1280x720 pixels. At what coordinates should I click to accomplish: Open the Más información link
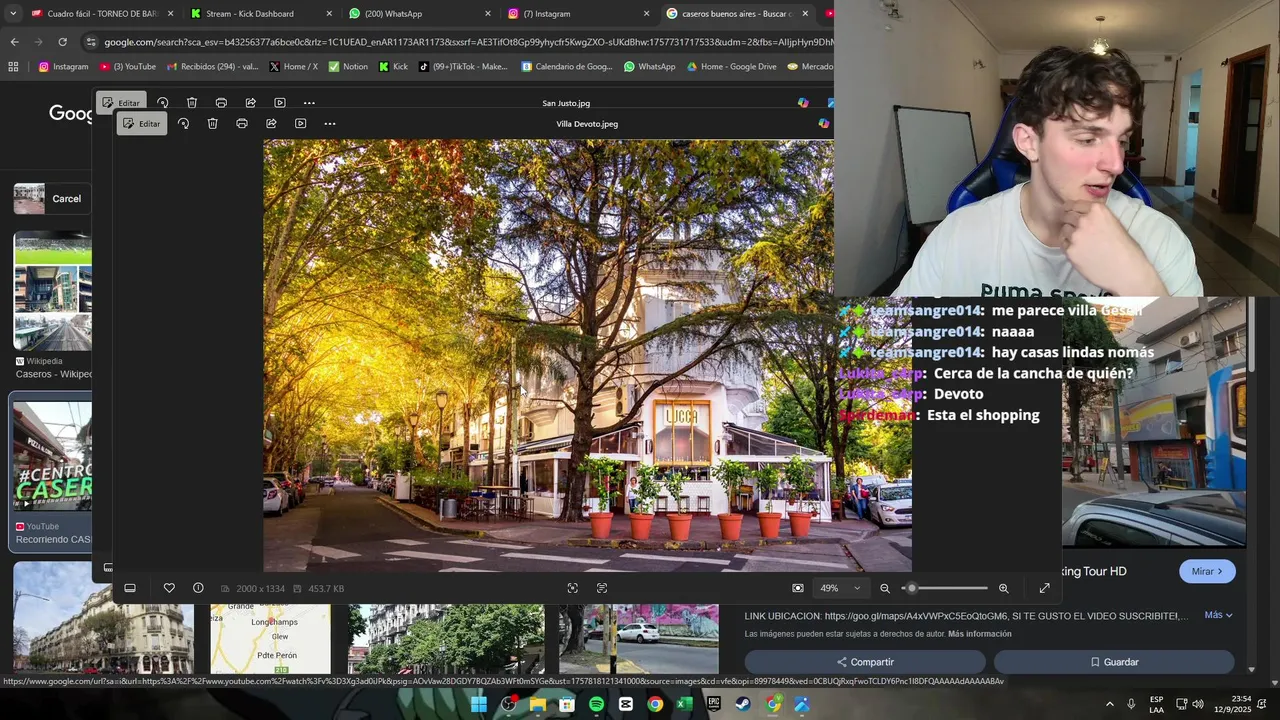(979, 634)
